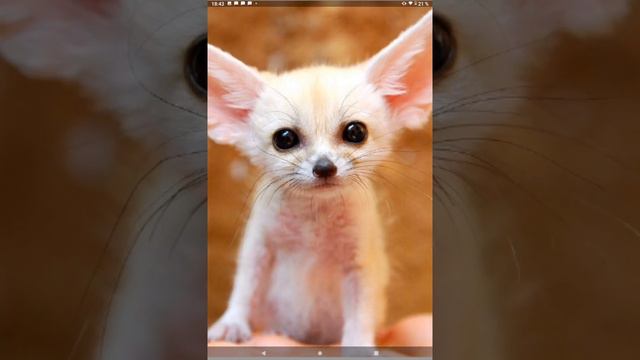The image size is (640, 360).
Task: Click the Wi-Fi signal icon in status bar
Action: coord(411,3)
